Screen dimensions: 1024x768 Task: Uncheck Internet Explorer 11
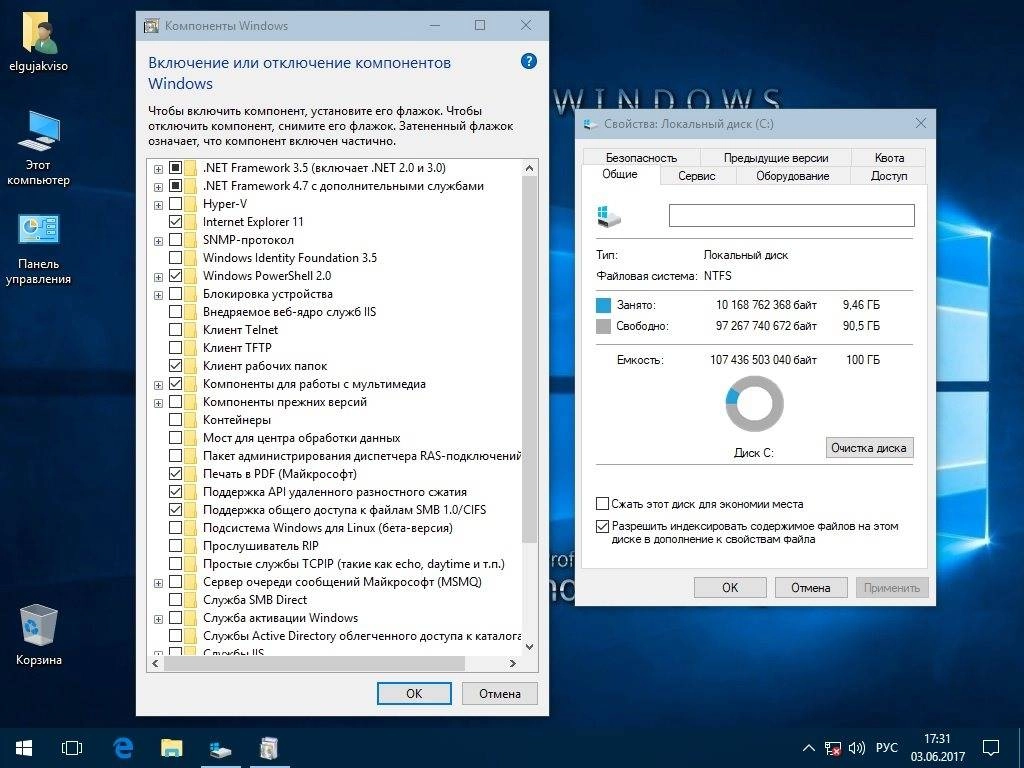pos(175,221)
